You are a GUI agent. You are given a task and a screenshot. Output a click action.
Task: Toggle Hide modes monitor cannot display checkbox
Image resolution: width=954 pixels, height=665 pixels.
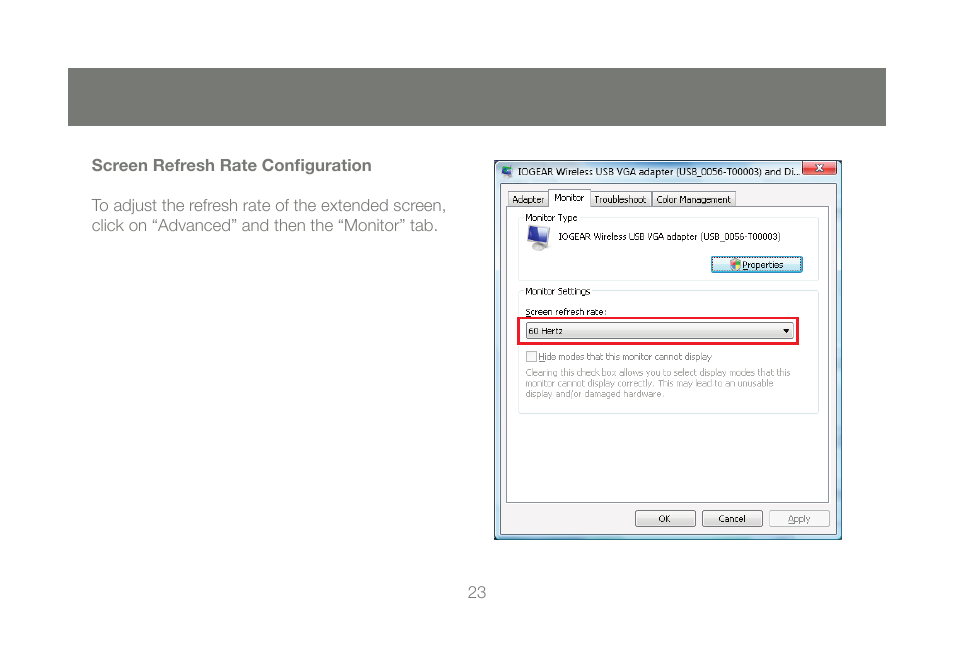click(531, 357)
